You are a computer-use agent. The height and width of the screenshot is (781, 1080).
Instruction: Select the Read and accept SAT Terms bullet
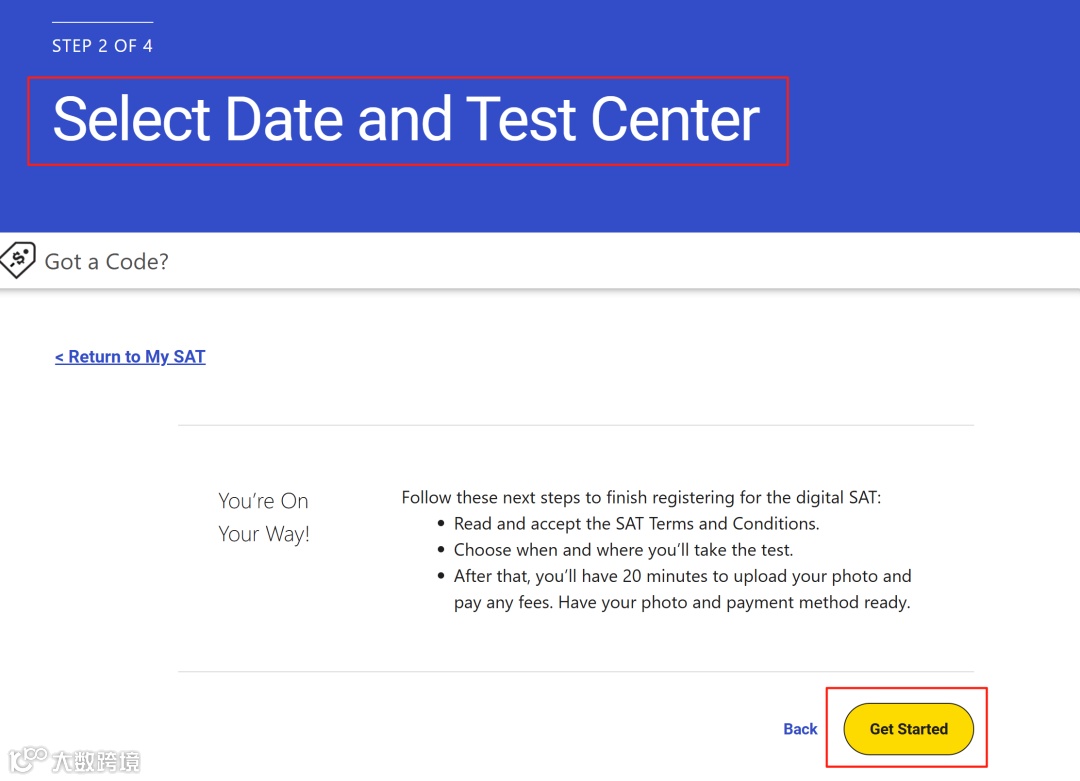point(636,523)
